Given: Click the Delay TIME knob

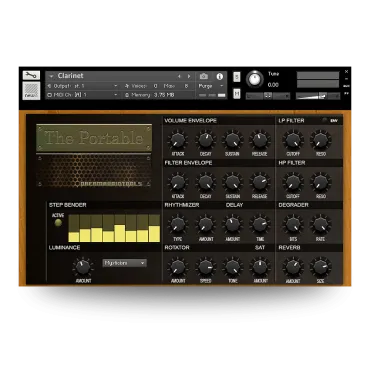Looking at the screenshot, I should point(259,224).
